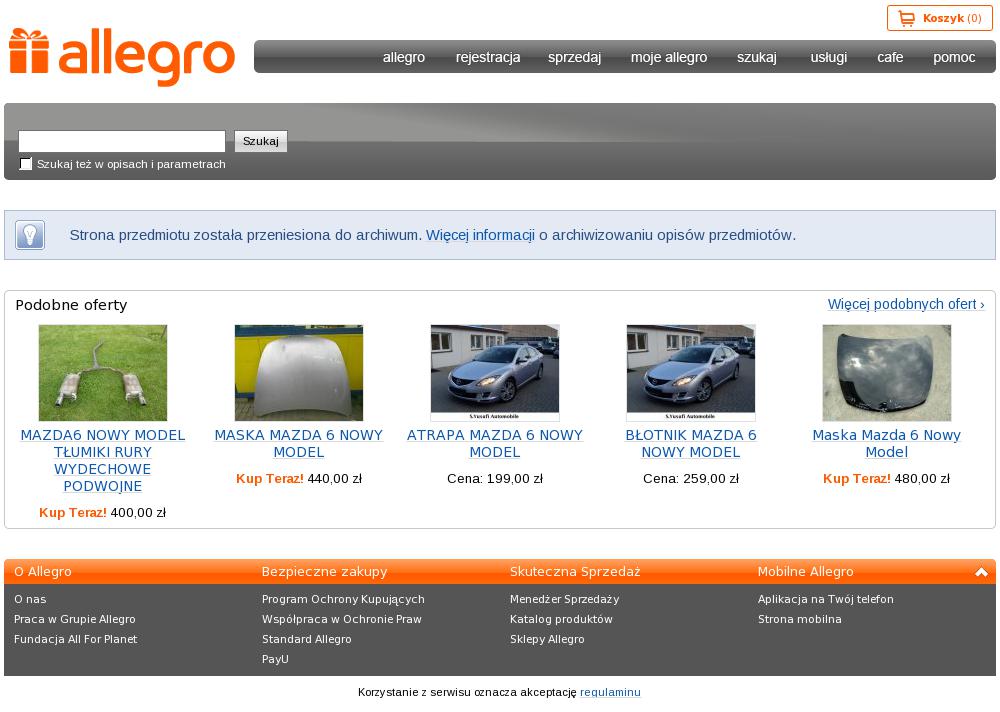The width and height of the screenshot is (1000, 712).
Task: Open ATRAPA MAZDA 6 NOWY MODEL offer
Action: (495, 443)
